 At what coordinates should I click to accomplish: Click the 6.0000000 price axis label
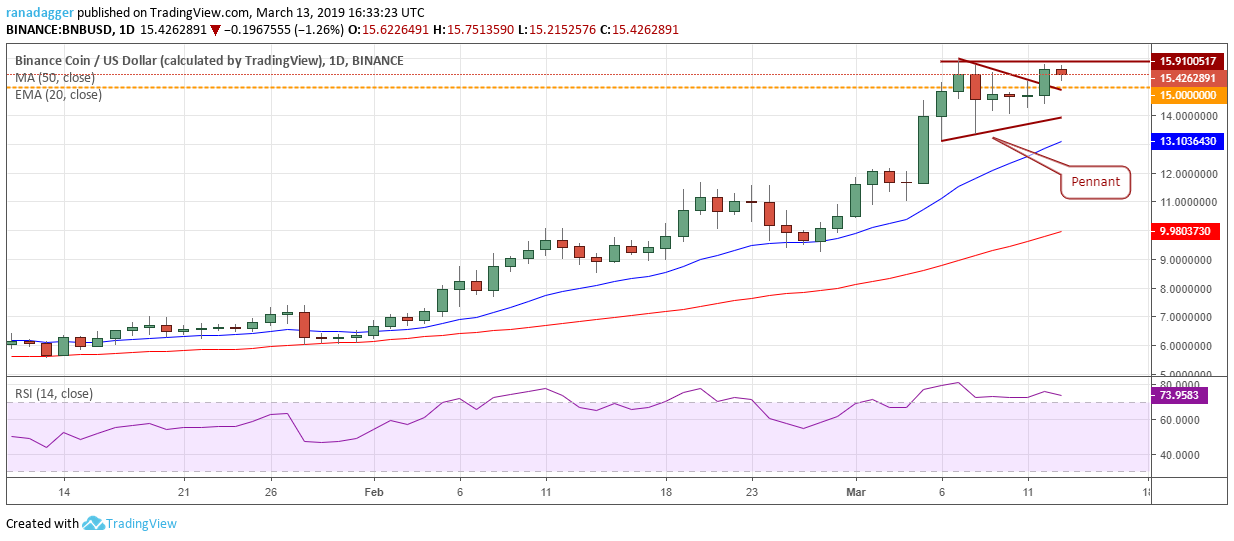tap(1187, 346)
